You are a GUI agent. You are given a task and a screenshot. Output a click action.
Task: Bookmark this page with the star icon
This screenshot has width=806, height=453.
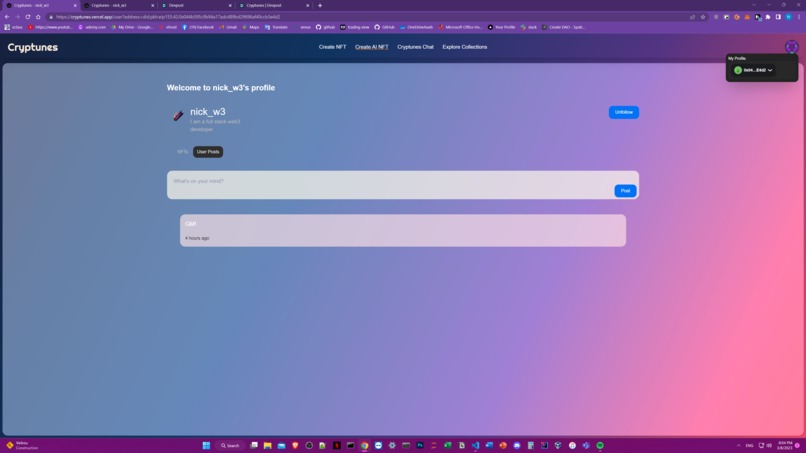(703, 17)
